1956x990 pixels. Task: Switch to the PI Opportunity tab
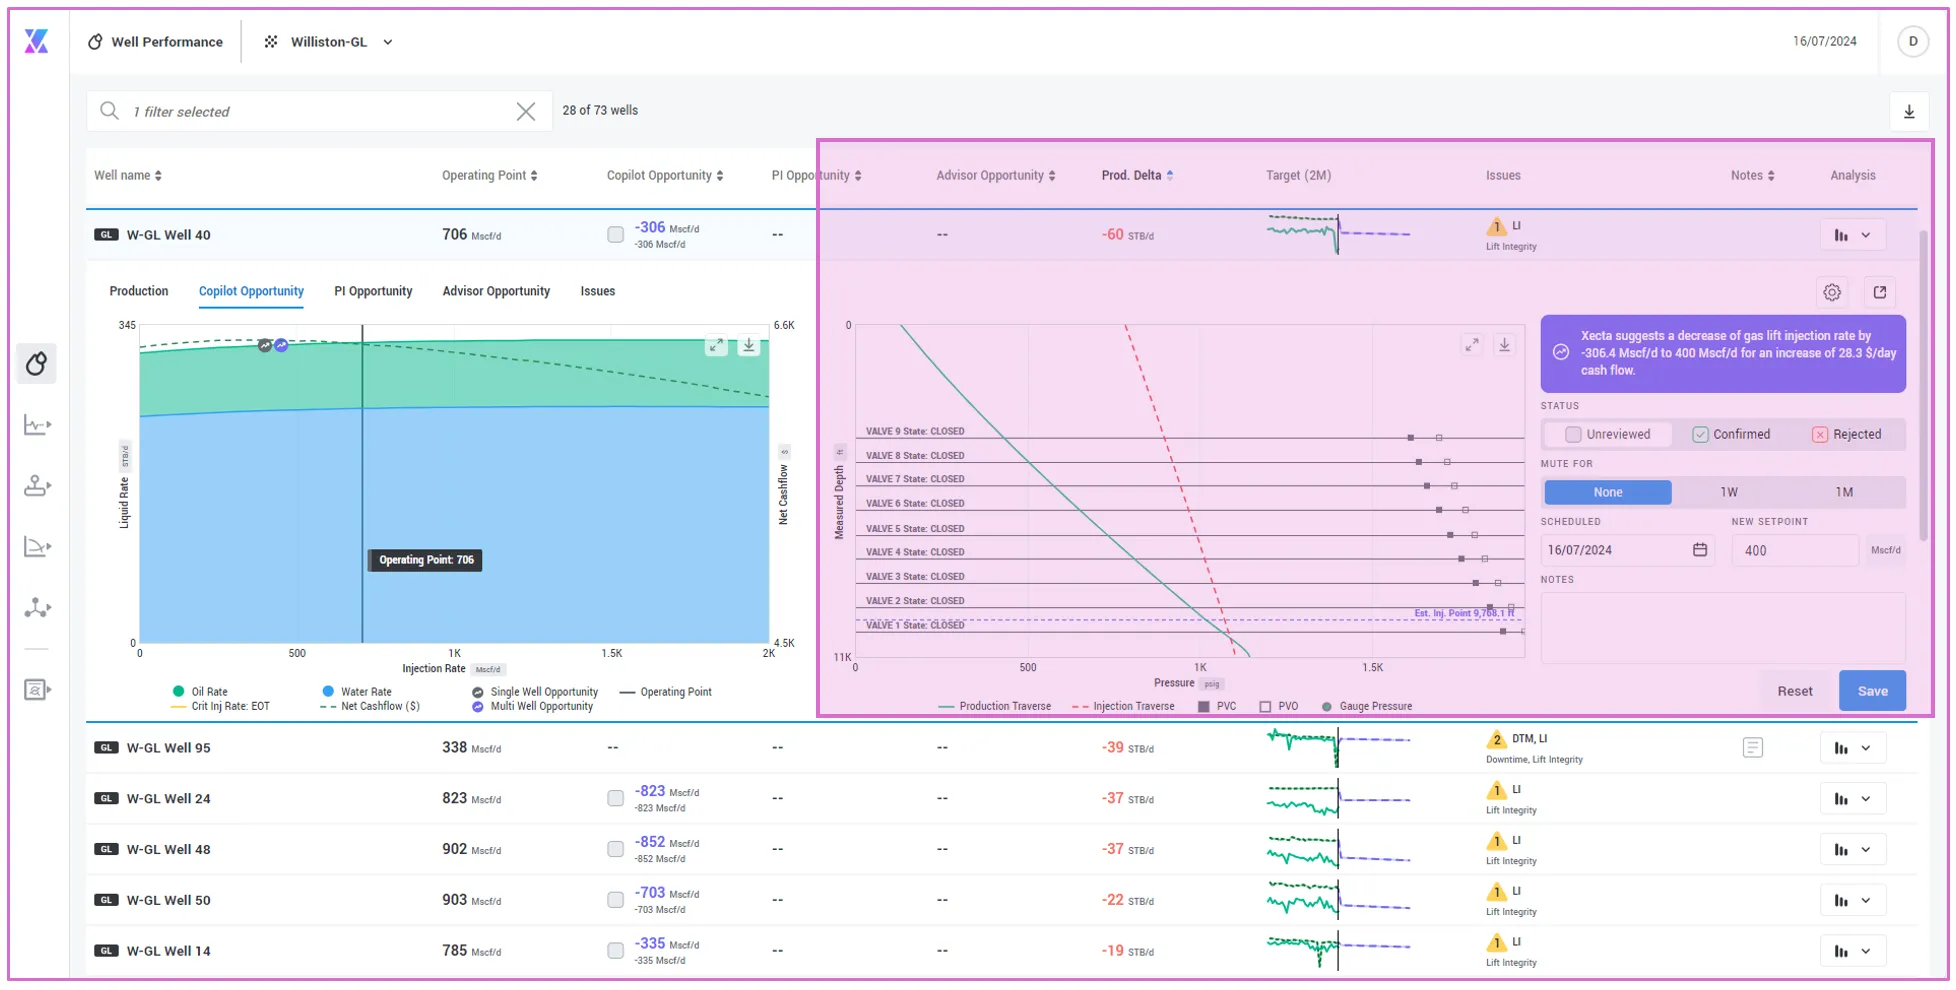373,291
